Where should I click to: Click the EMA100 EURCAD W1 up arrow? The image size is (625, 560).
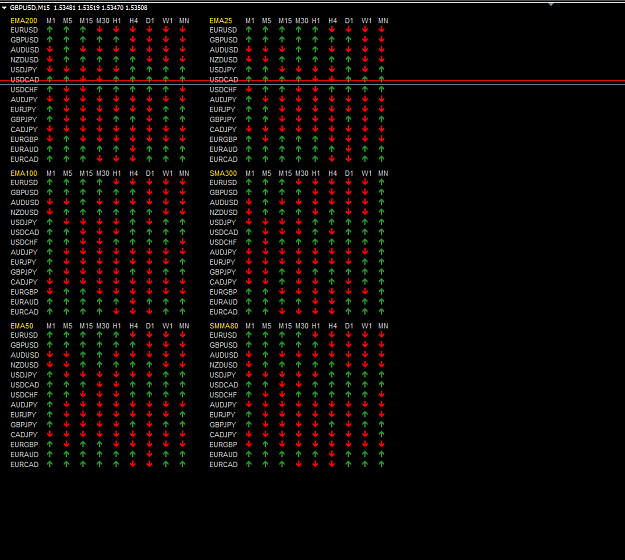[166, 311]
